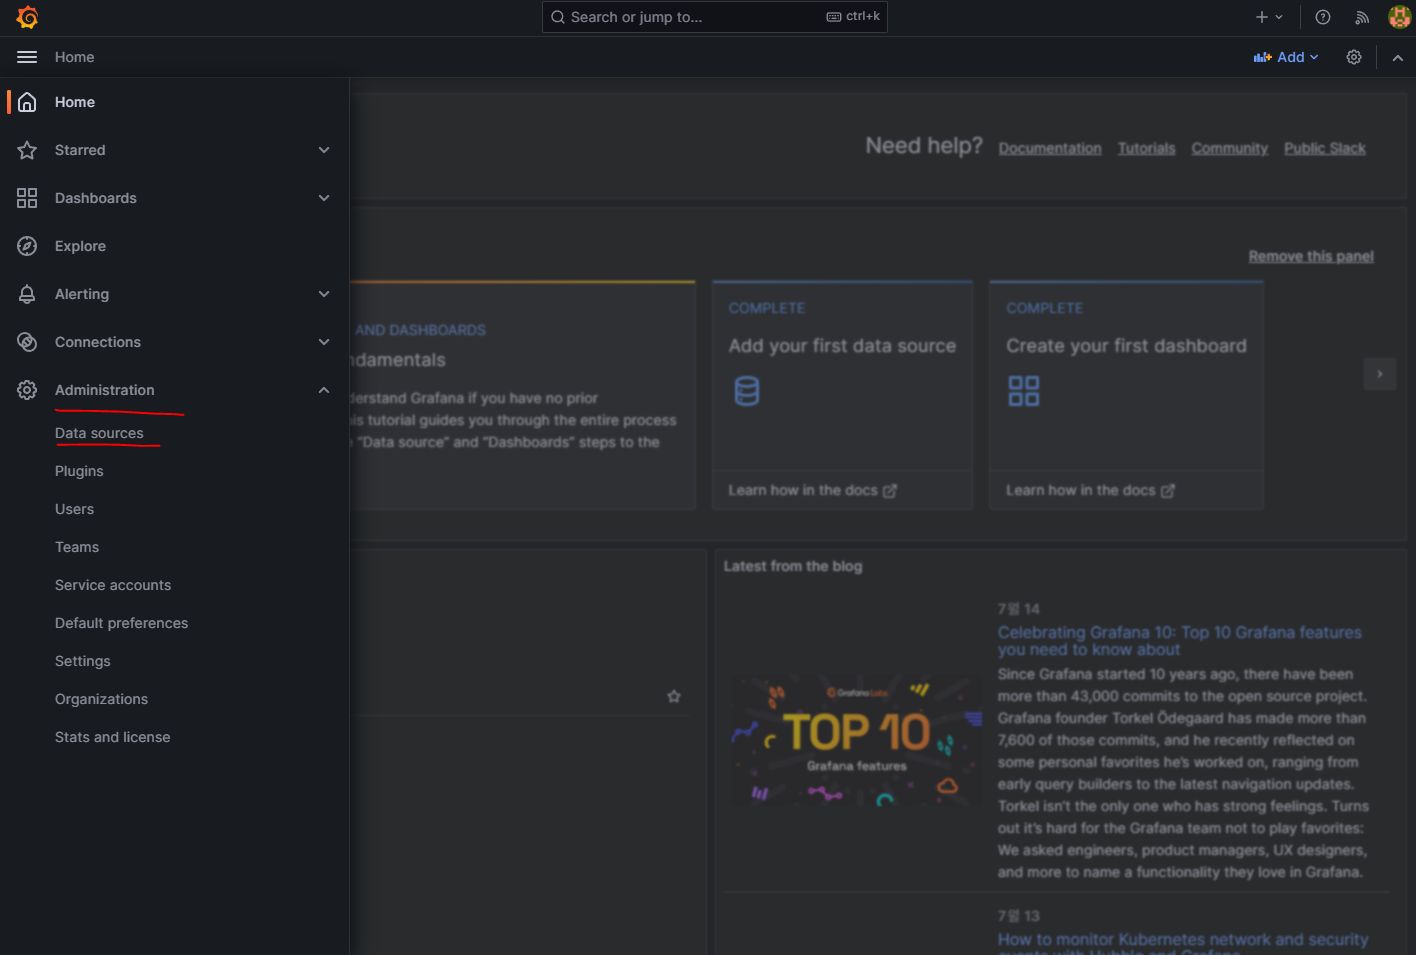Viewport: 1416px width, 955px height.
Task: Open Users under Administration
Action: [x=74, y=509]
